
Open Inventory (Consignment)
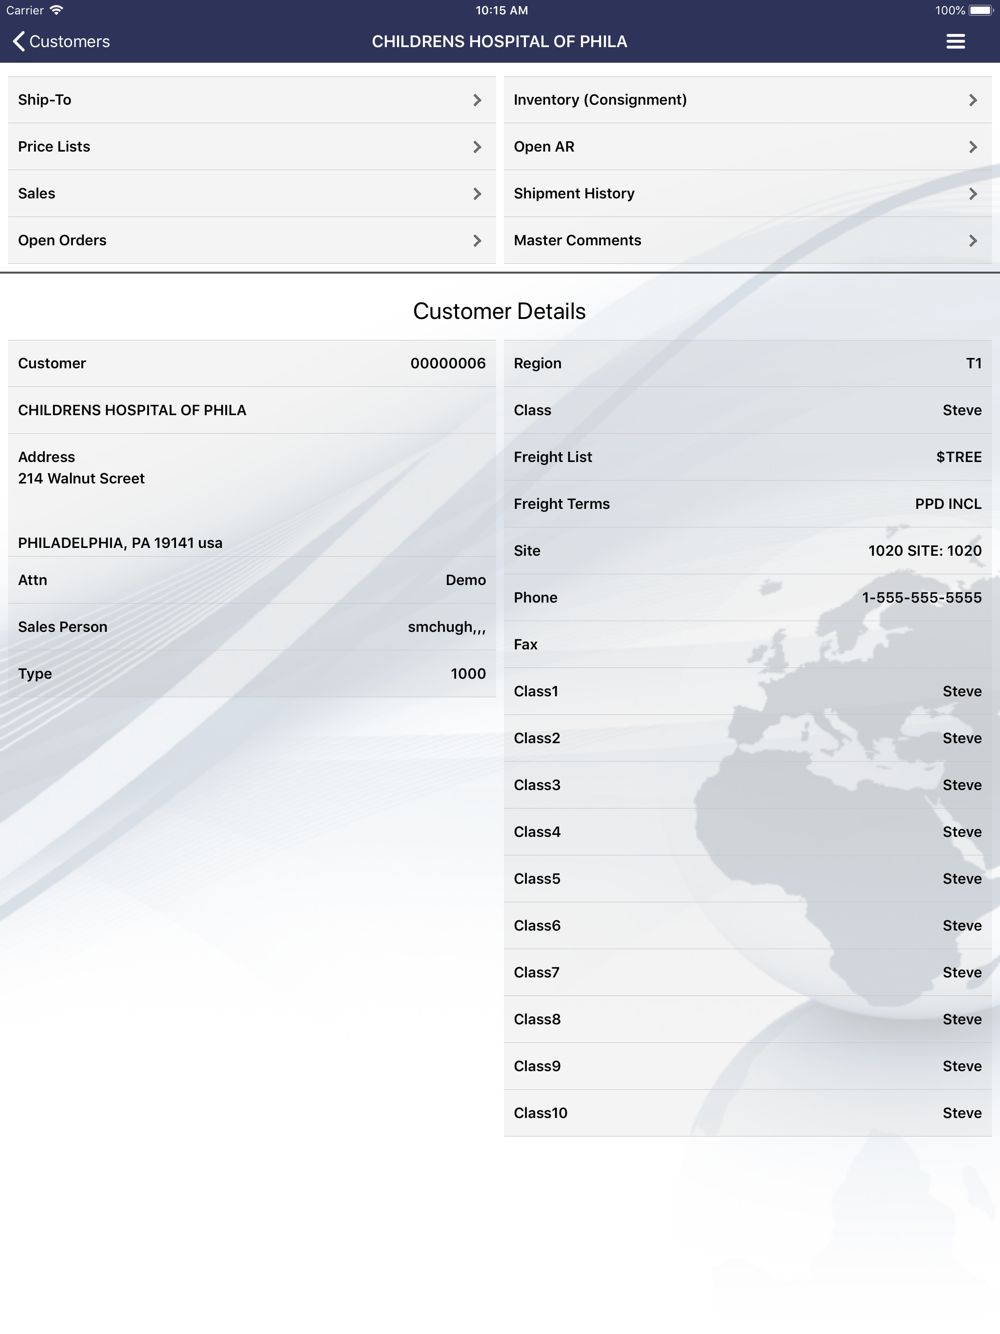pyautogui.click(x=748, y=100)
